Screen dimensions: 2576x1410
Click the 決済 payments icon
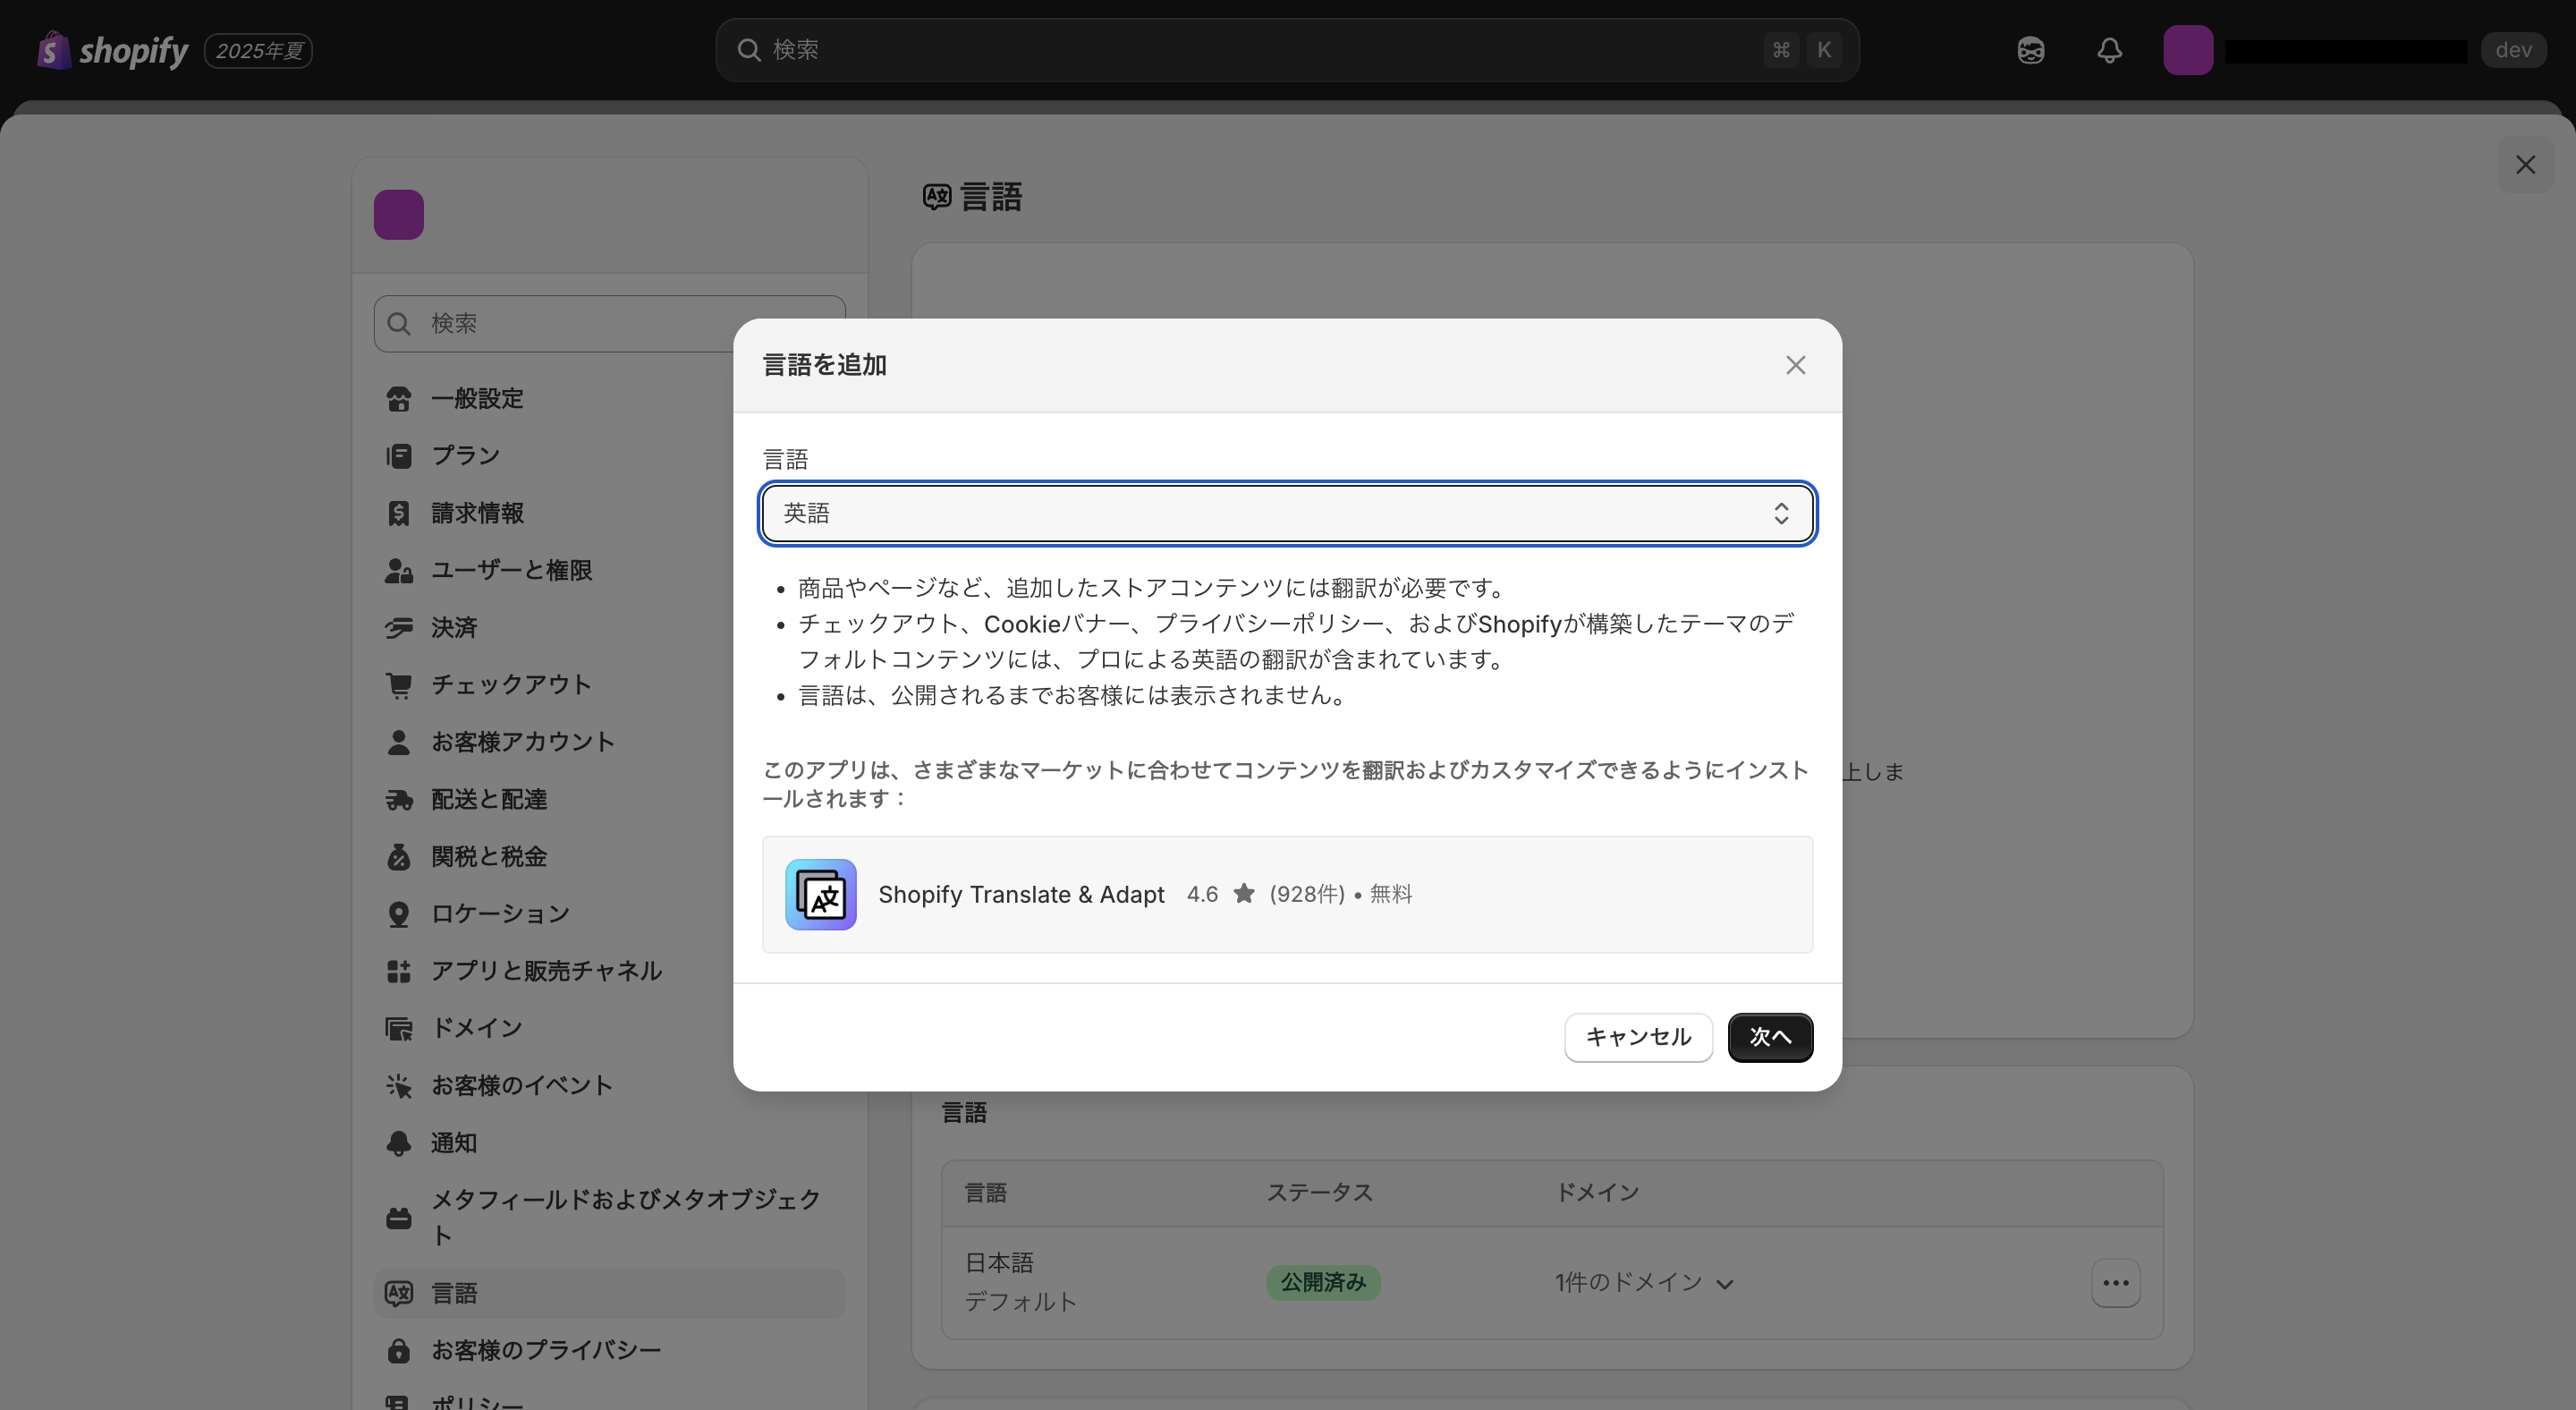(x=398, y=627)
